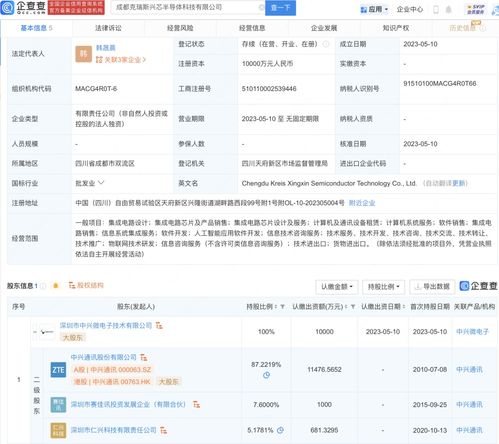Clear the company search box text
Screen dimensions: 499x444
262,7
